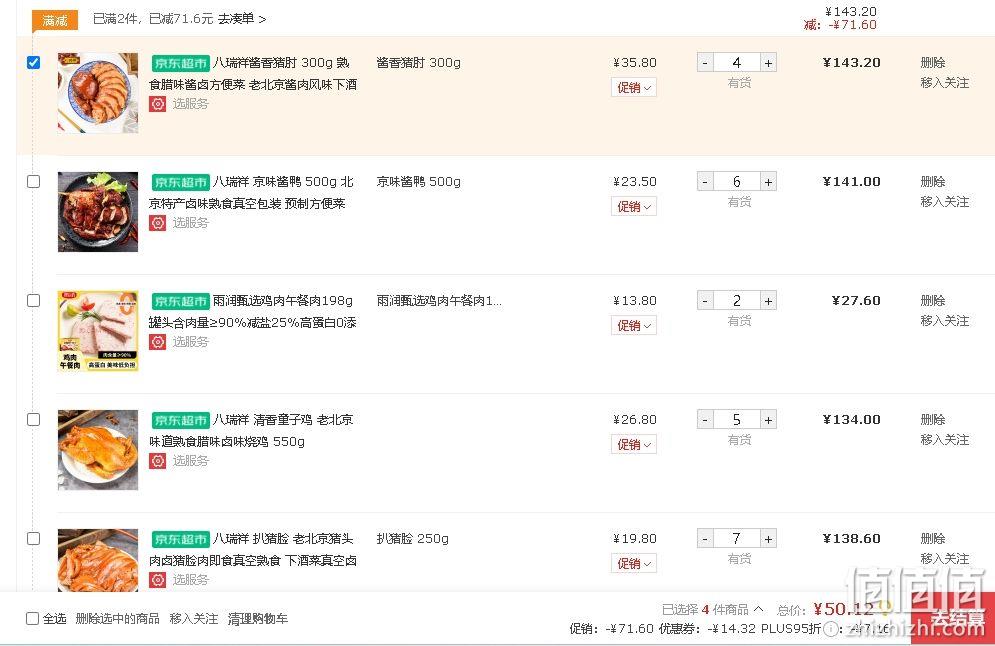Image resolution: width=995 pixels, height=646 pixels.
Task: Move 酱香猪肘 to 移入关注
Action: (944, 82)
